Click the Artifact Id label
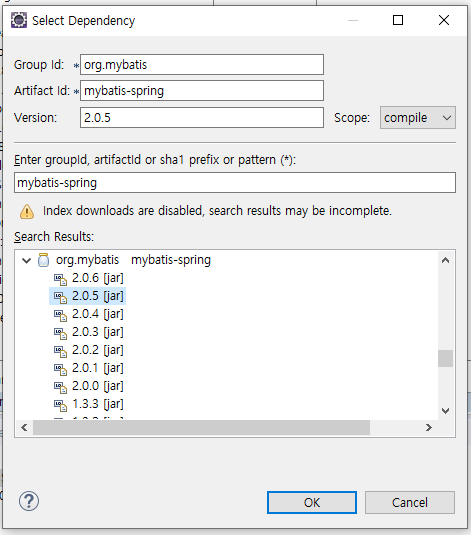The width and height of the screenshot is (471, 535). click(x=42, y=90)
